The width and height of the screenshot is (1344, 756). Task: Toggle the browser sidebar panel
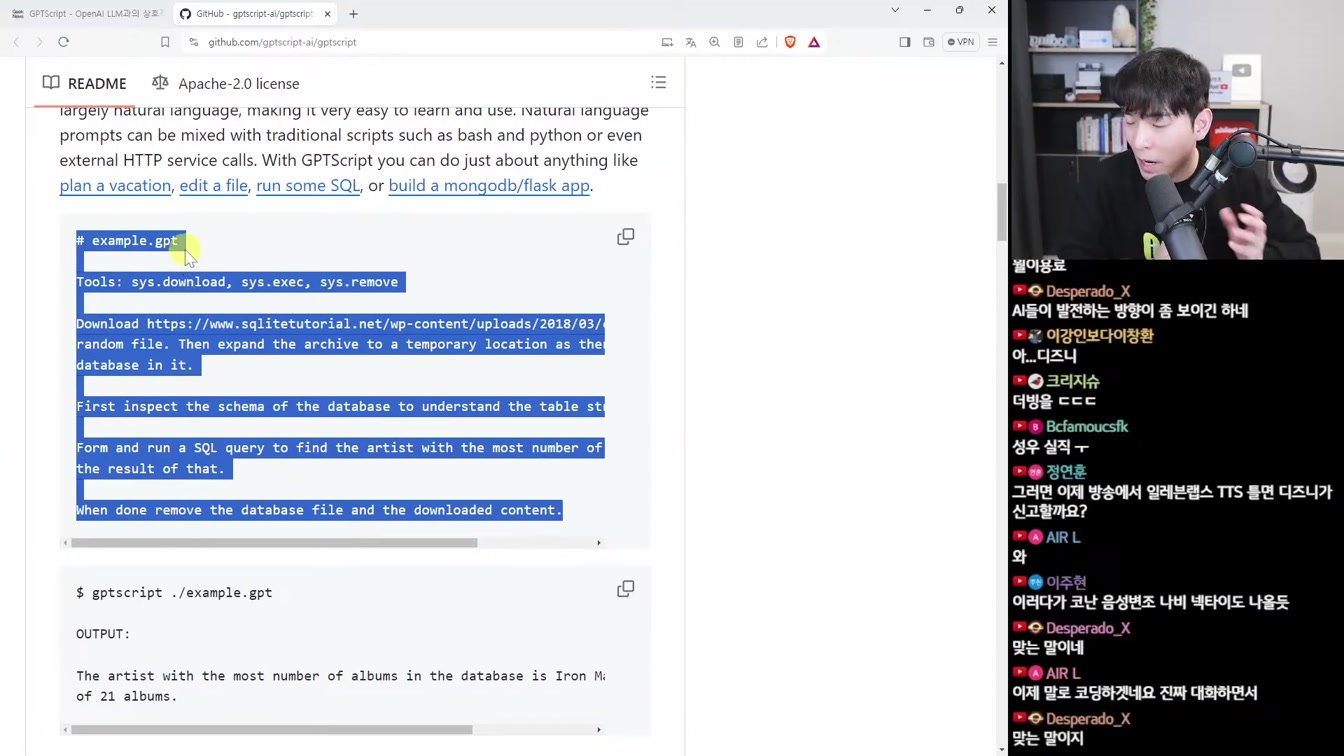[x=905, y=42]
